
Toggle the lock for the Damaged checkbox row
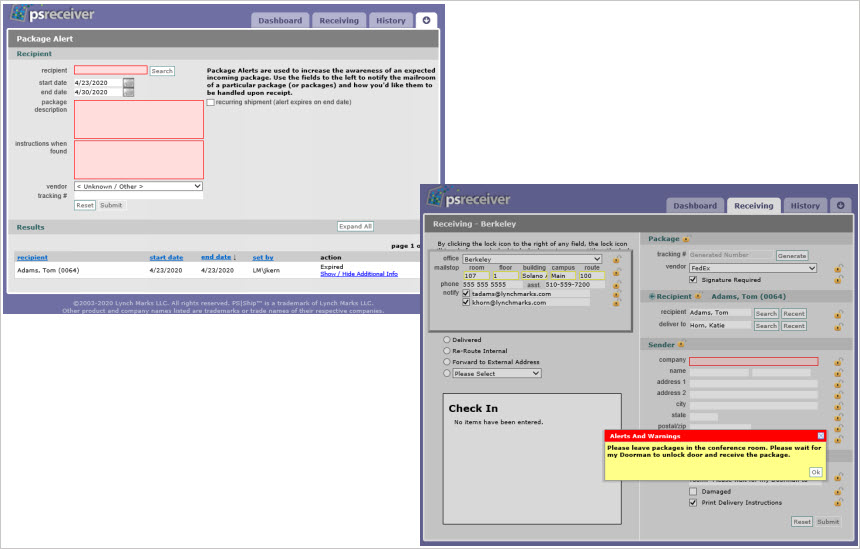[838, 491]
